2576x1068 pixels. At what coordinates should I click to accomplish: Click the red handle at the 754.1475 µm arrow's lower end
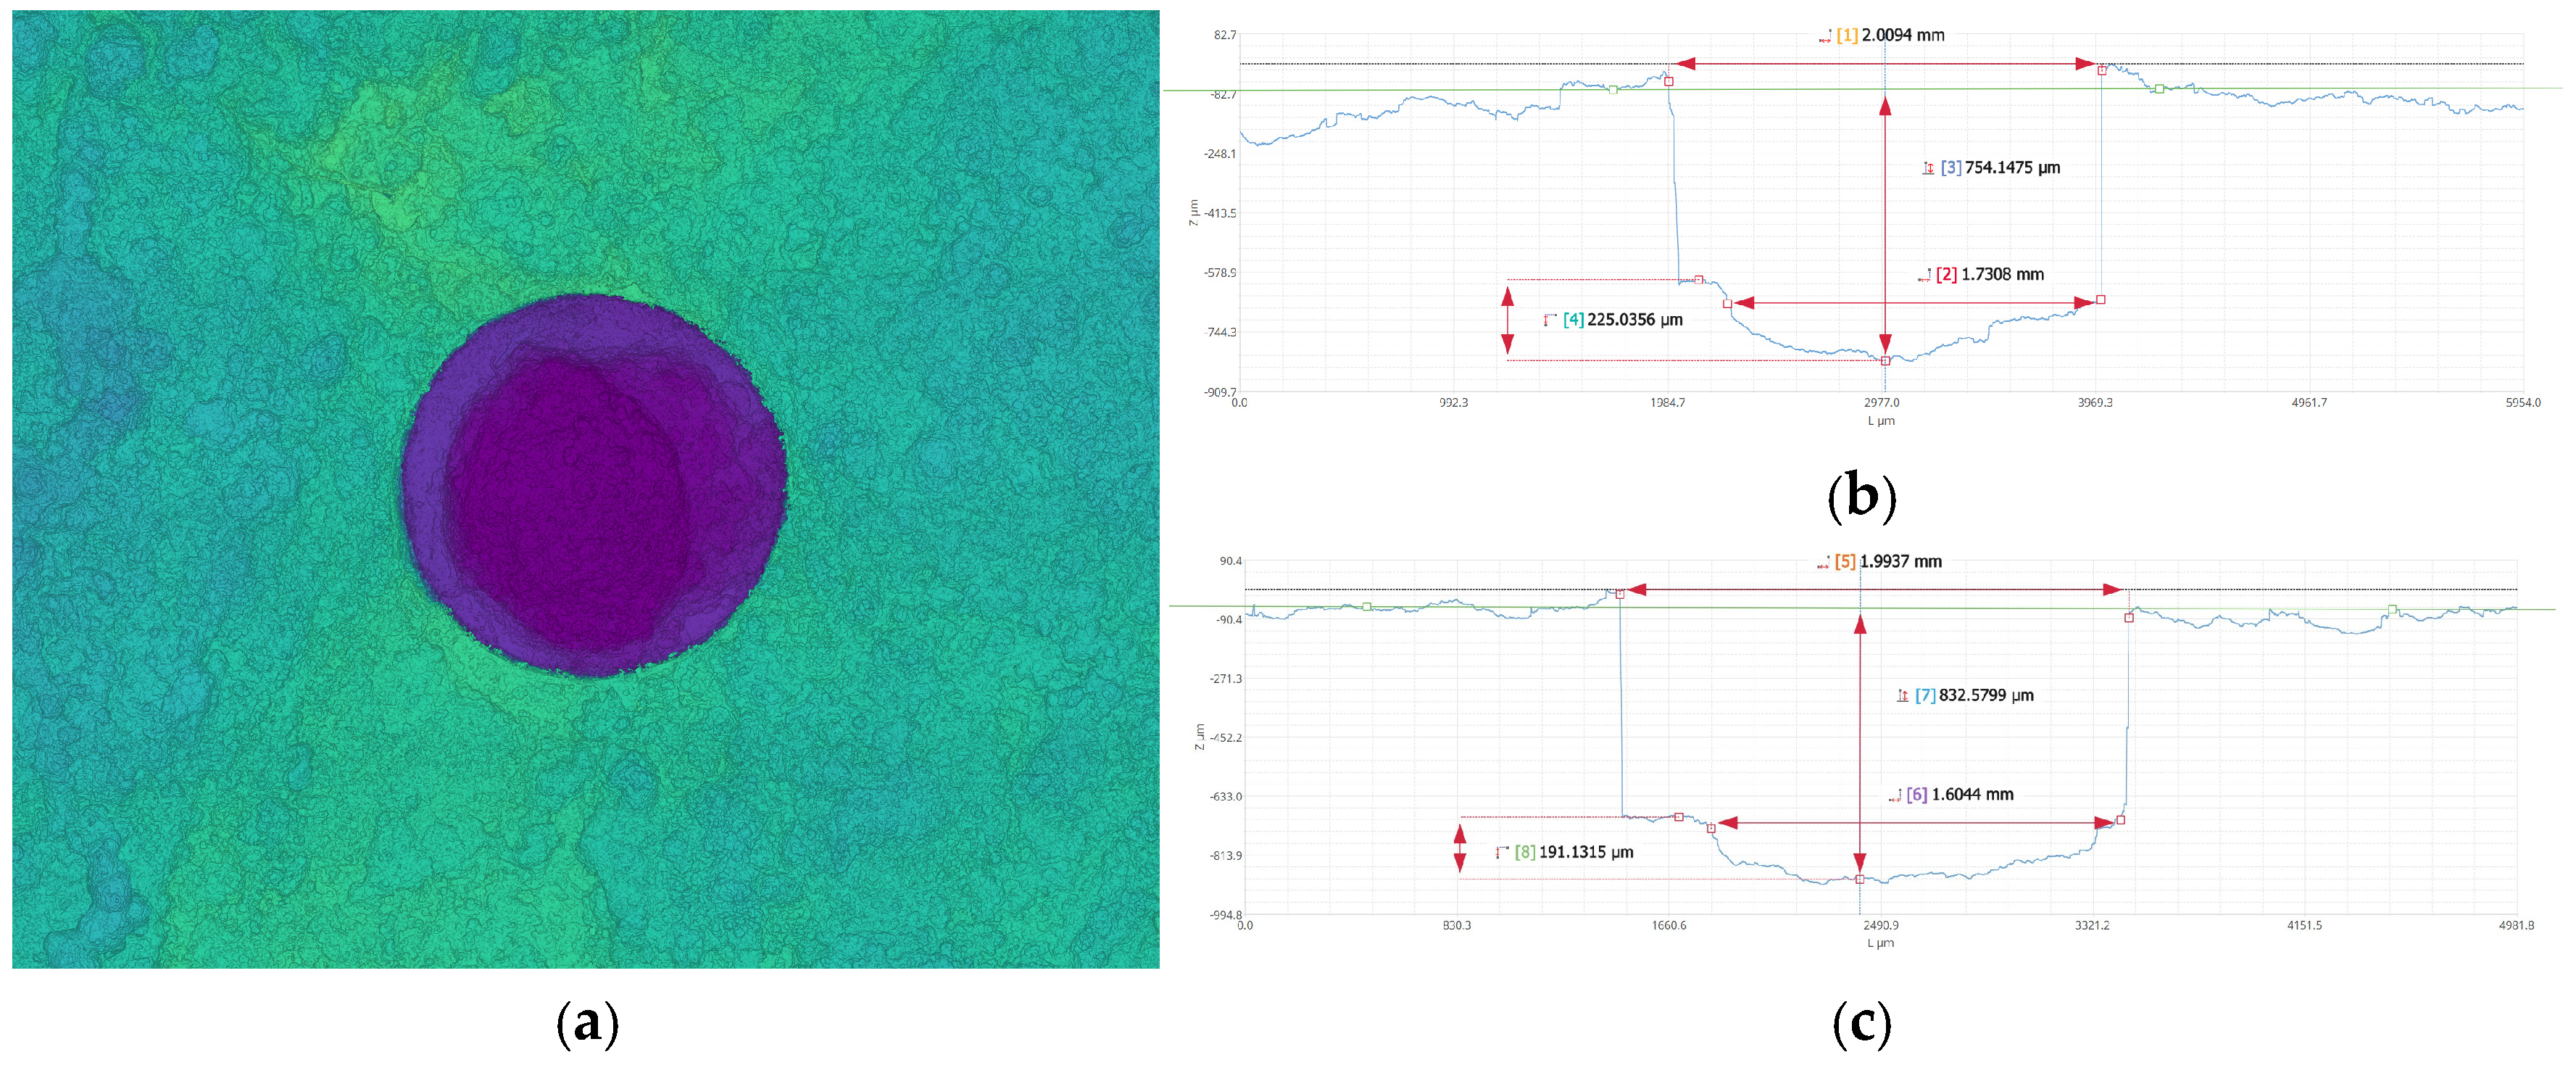pos(1885,361)
